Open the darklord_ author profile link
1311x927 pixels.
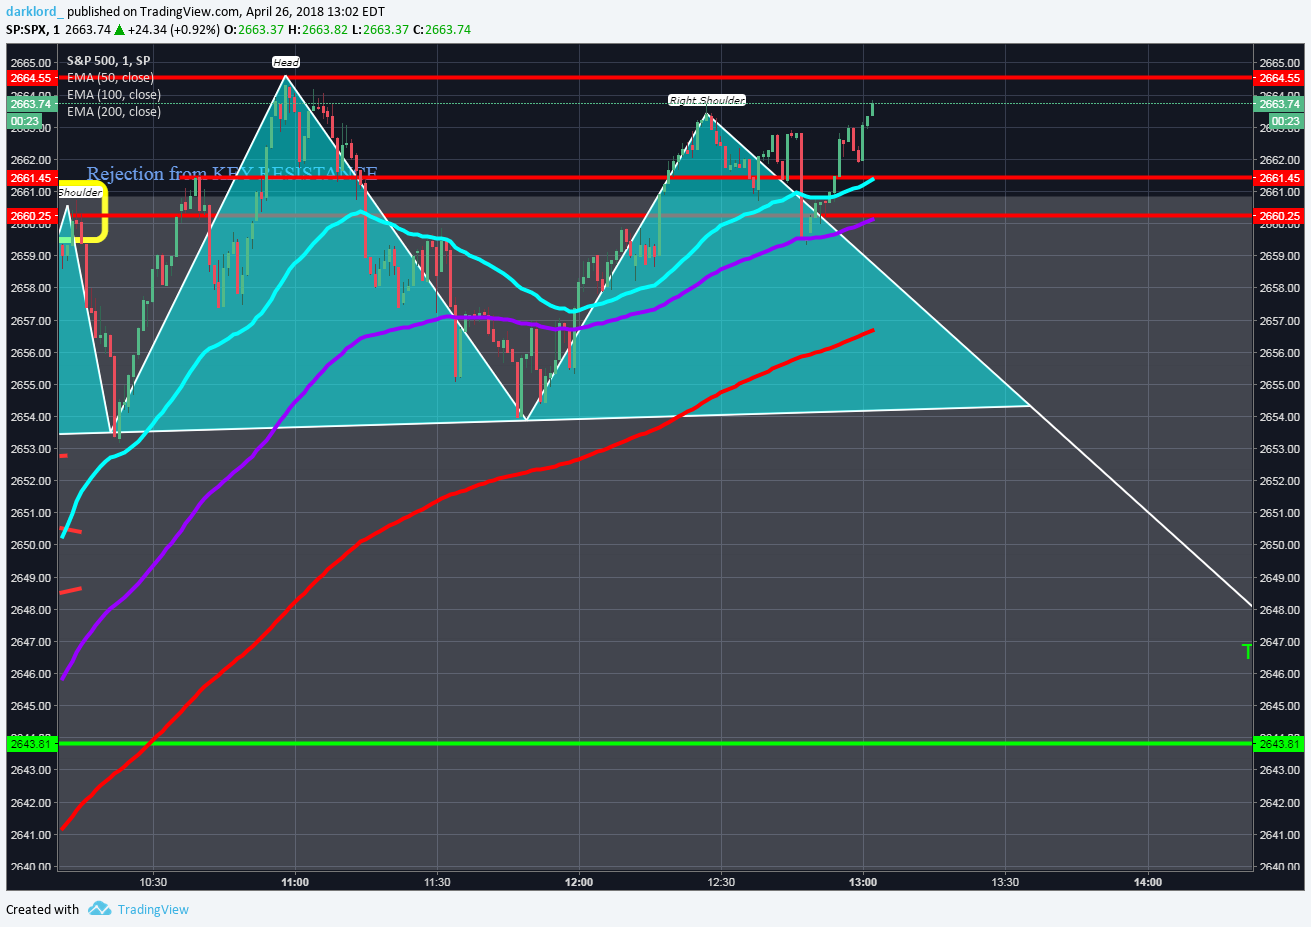(34, 12)
